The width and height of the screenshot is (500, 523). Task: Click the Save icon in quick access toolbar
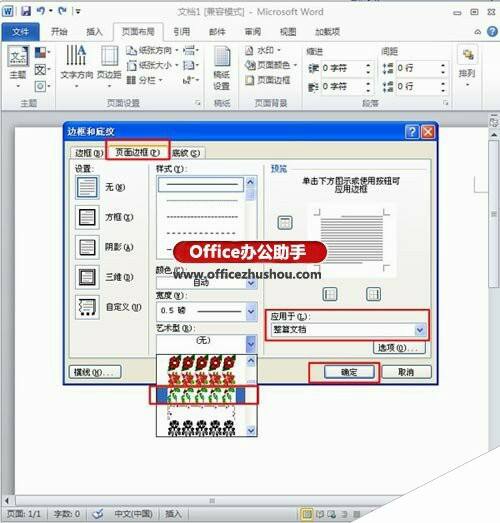[x=26, y=11]
